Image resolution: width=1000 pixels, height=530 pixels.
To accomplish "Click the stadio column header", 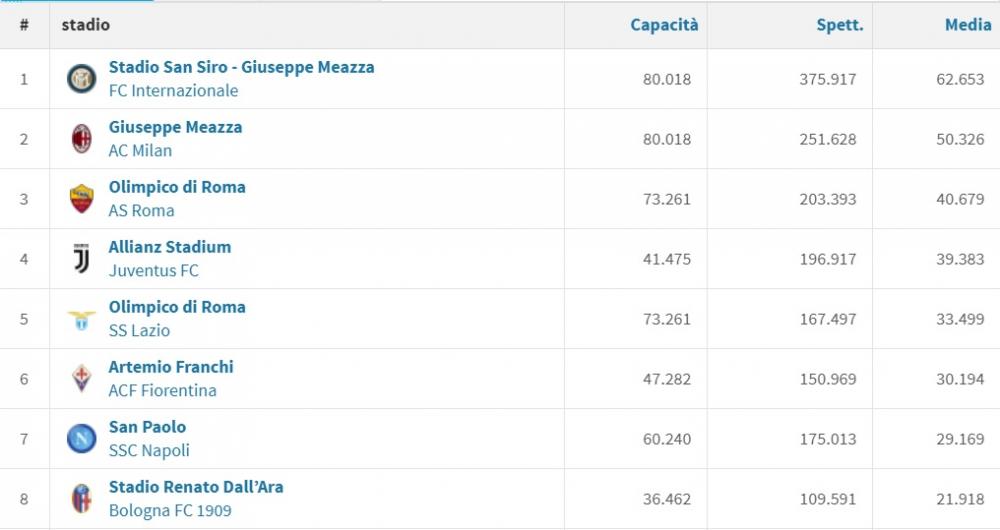I will pos(86,25).
